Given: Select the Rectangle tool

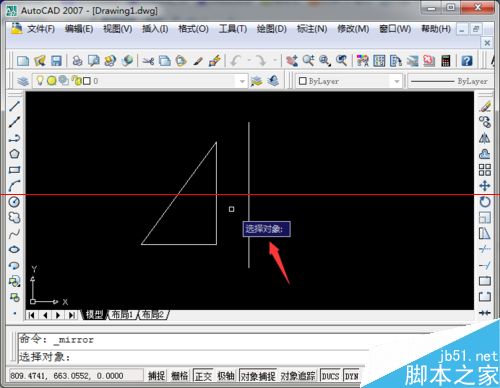Looking at the screenshot, I should point(14,170).
